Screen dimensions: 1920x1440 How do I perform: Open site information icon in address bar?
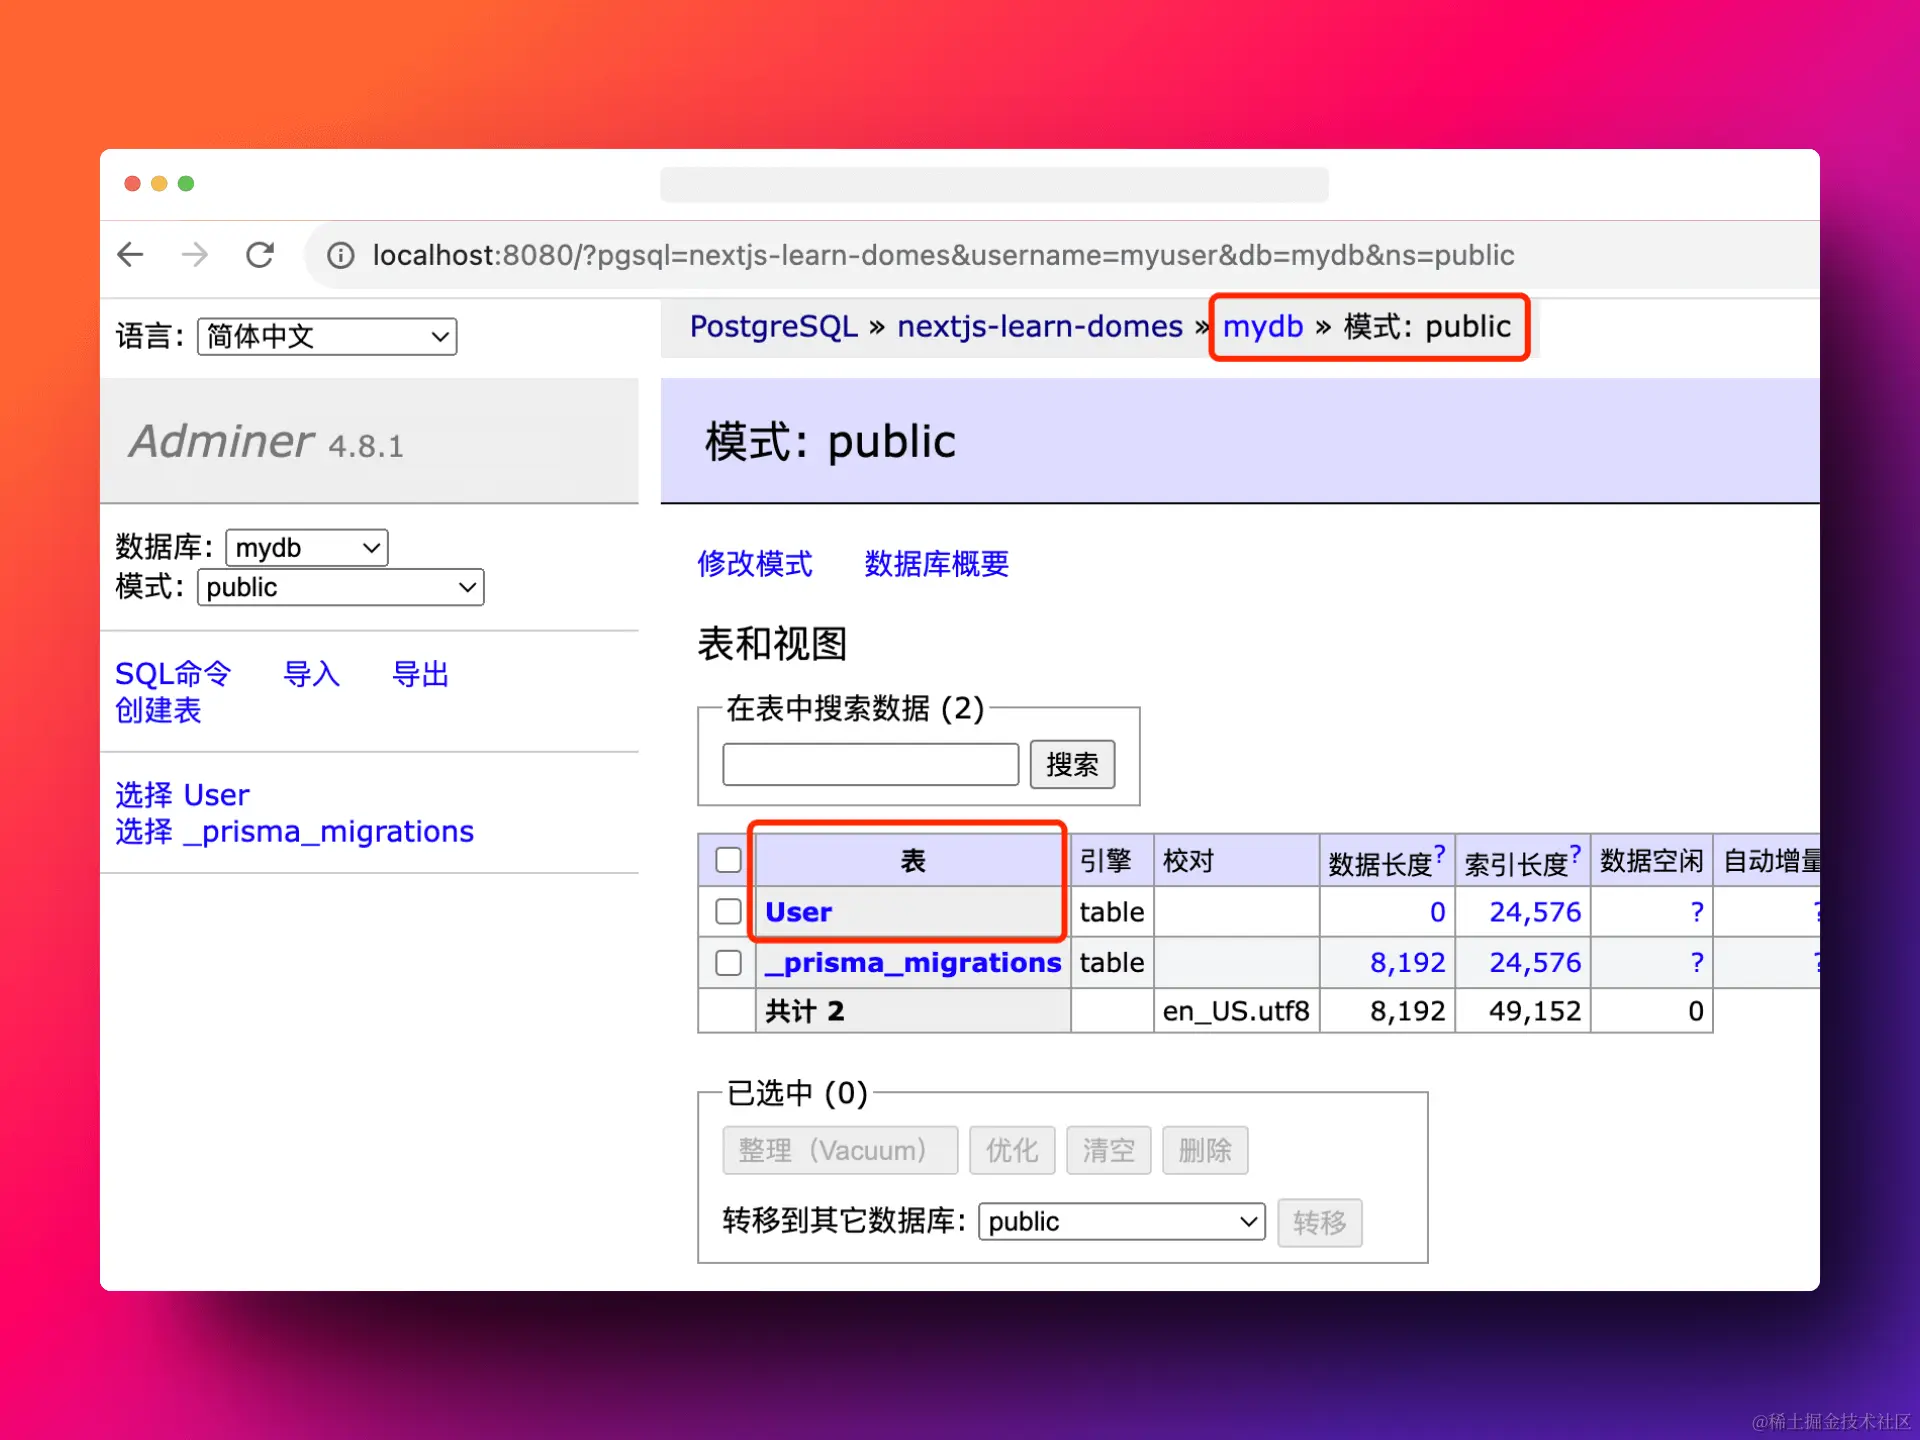(340, 255)
